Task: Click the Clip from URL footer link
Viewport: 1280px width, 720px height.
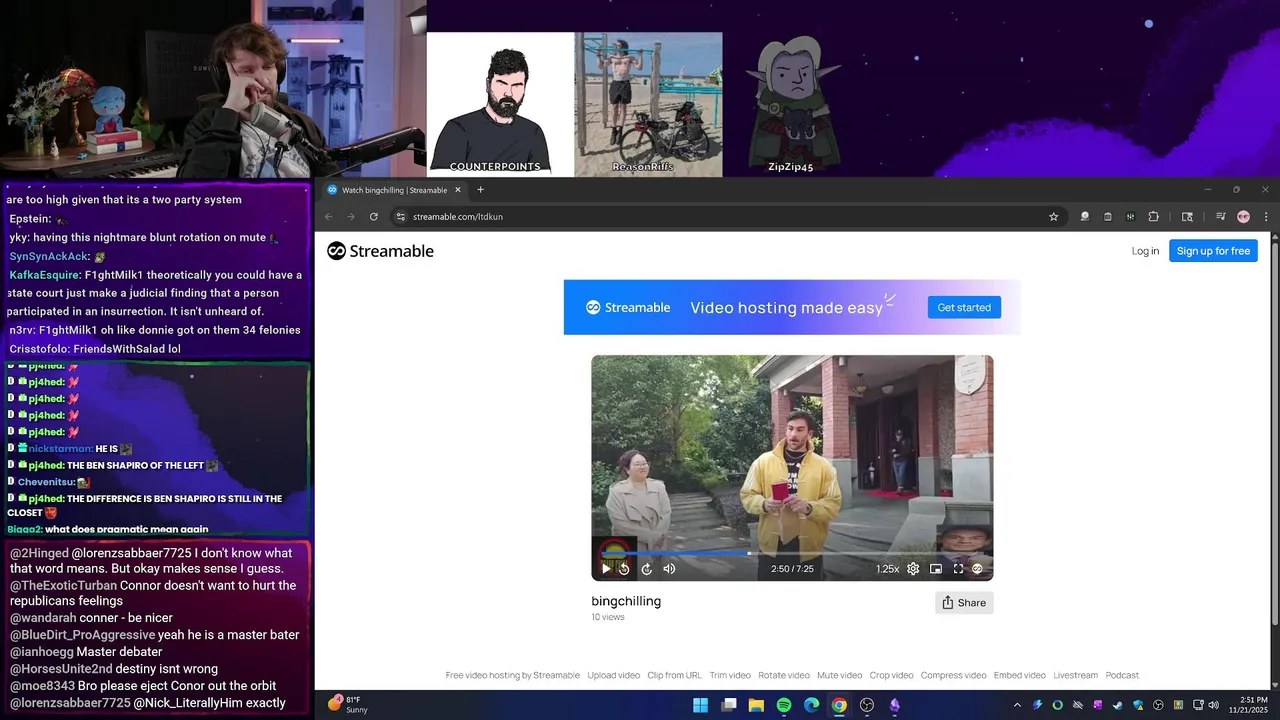Action: pos(674,675)
